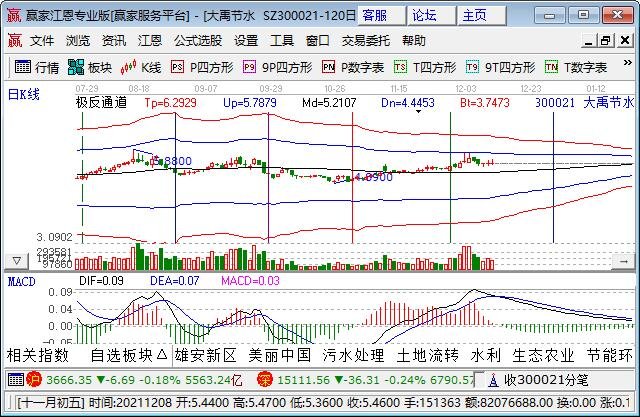Open the 雄安新区 sector tab

pyautogui.click(x=206, y=355)
